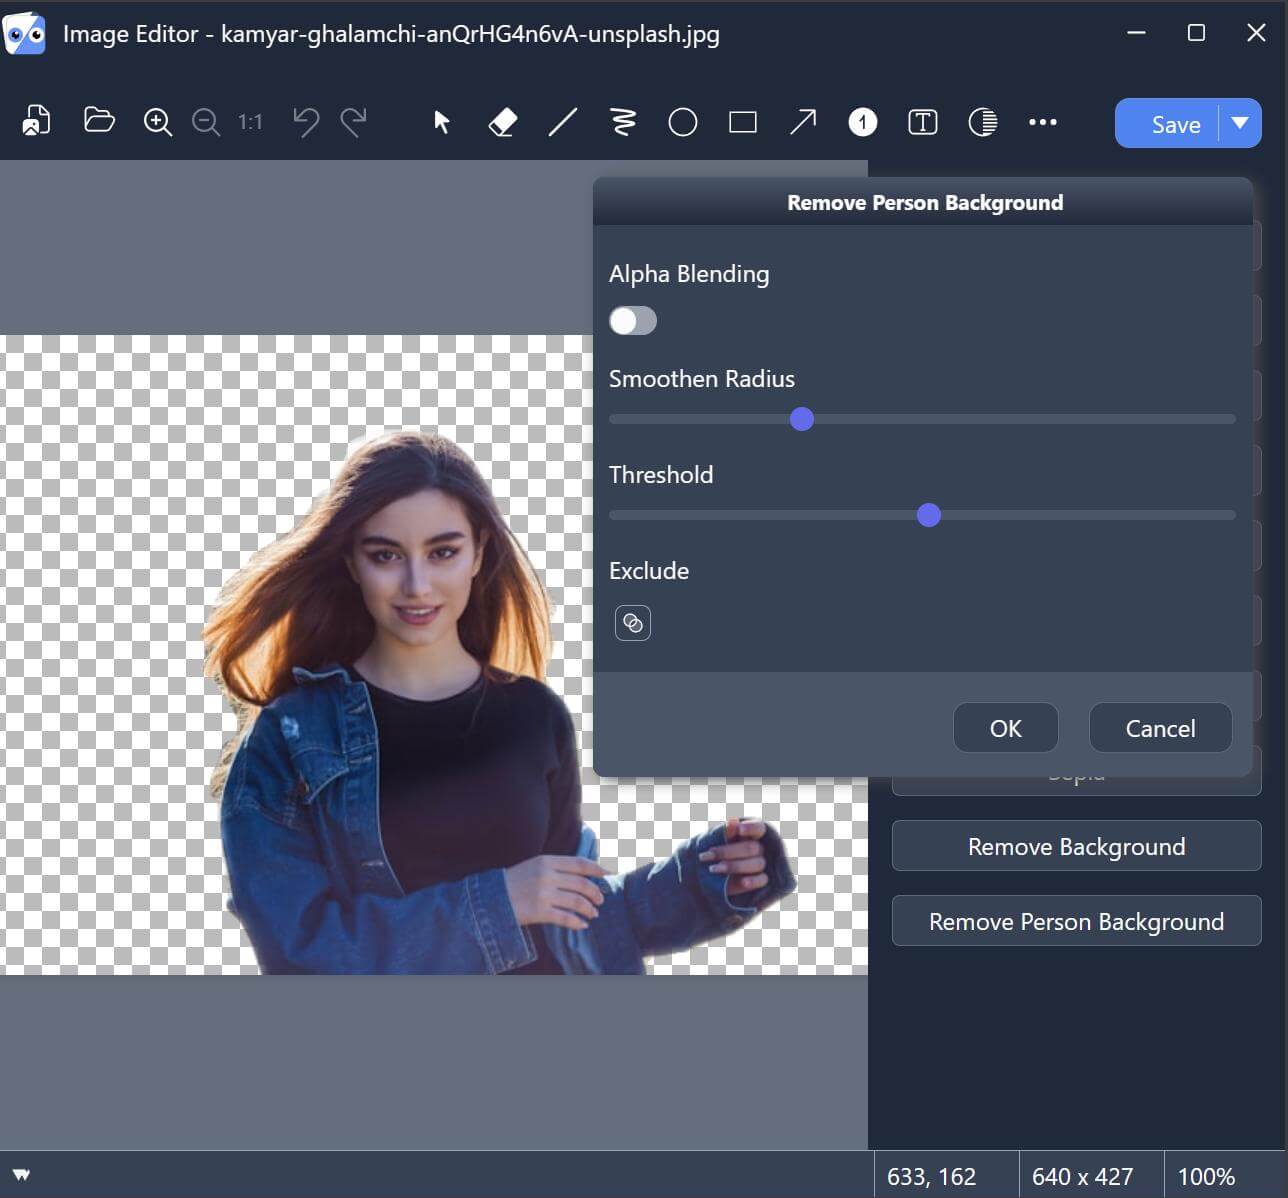The image size is (1288, 1198).
Task: Cancel the Remove Person Background dialog
Action: pyautogui.click(x=1159, y=727)
